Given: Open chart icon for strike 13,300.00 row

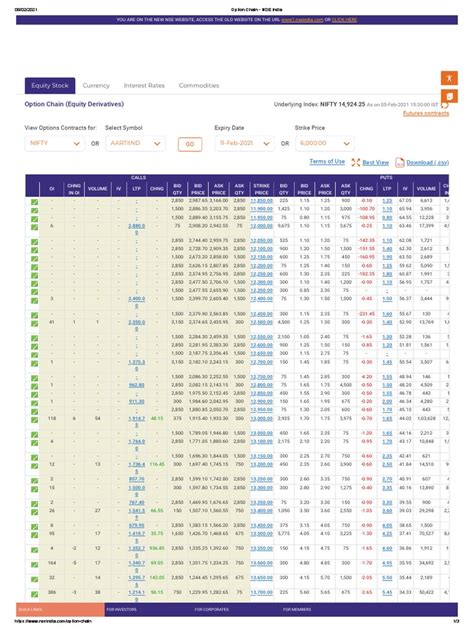Looking at the screenshot, I should coord(35,489).
